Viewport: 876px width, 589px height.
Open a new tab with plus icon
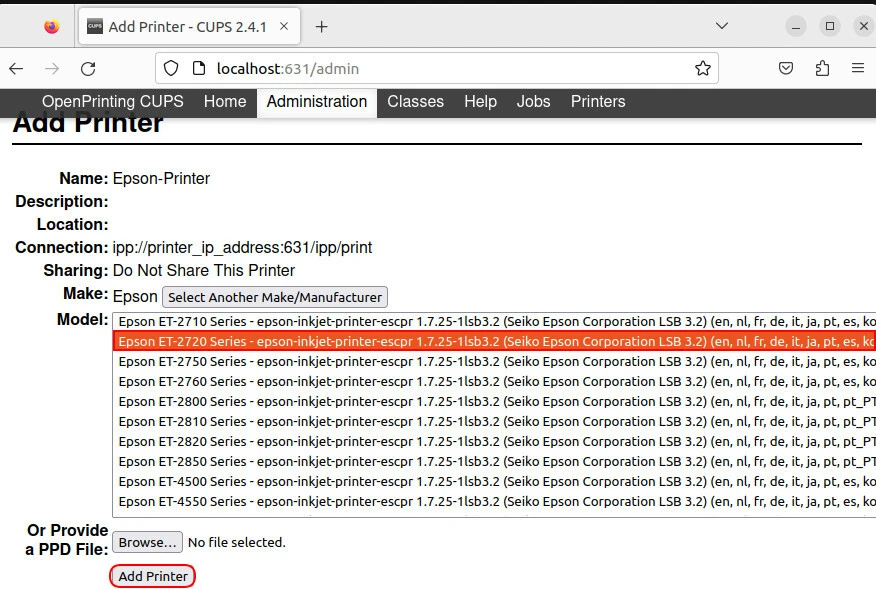point(321,27)
